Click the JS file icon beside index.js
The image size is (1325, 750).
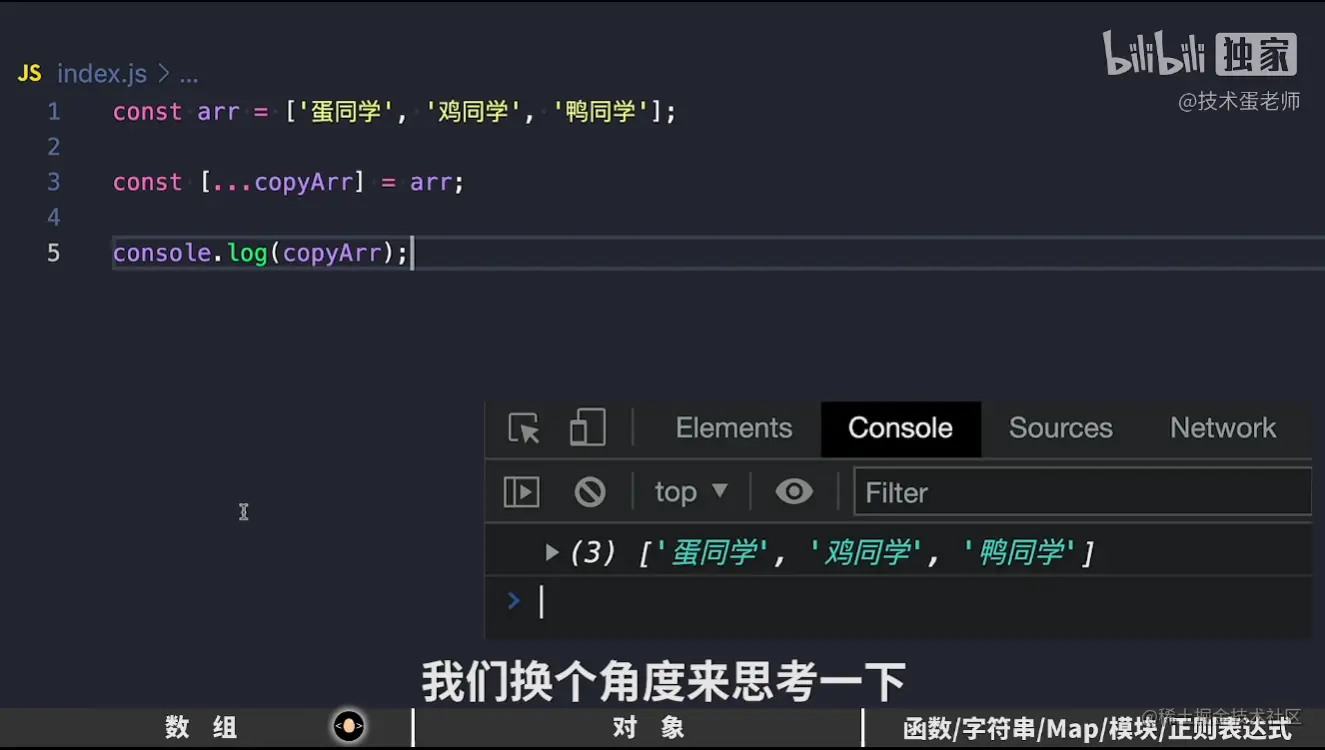pyautogui.click(x=27, y=72)
